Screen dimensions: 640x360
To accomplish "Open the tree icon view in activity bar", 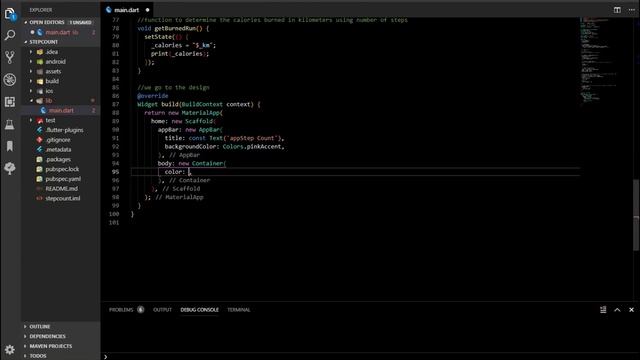I will [x=10, y=168].
